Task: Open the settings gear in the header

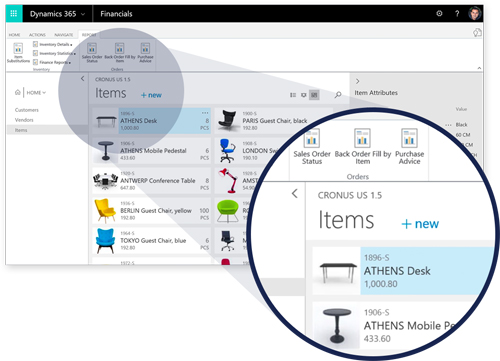Action: click(x=439, y=13)
